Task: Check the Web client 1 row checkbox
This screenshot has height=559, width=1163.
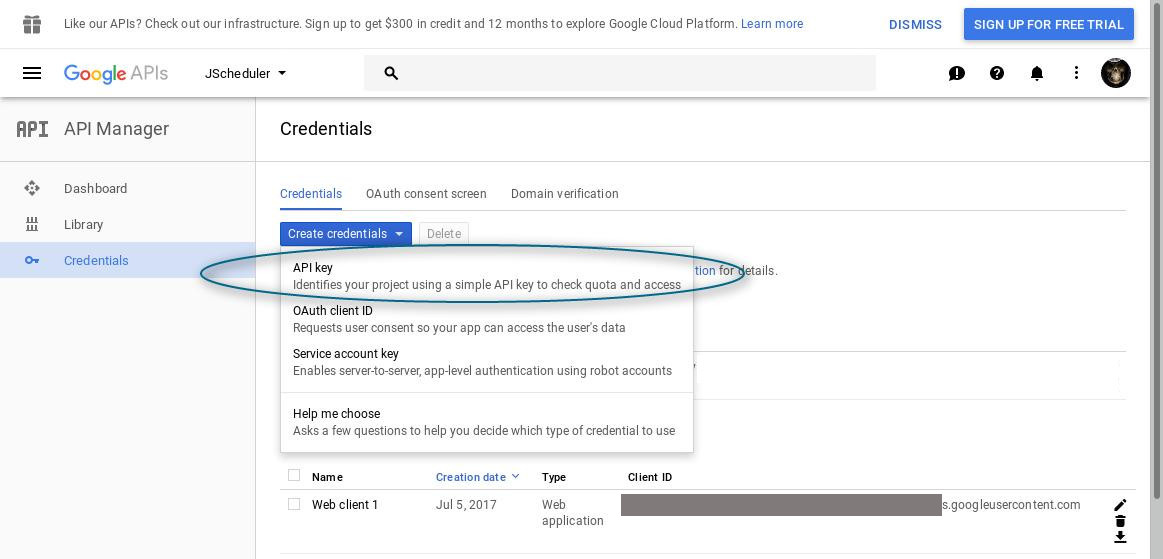Action: (294, 504)
